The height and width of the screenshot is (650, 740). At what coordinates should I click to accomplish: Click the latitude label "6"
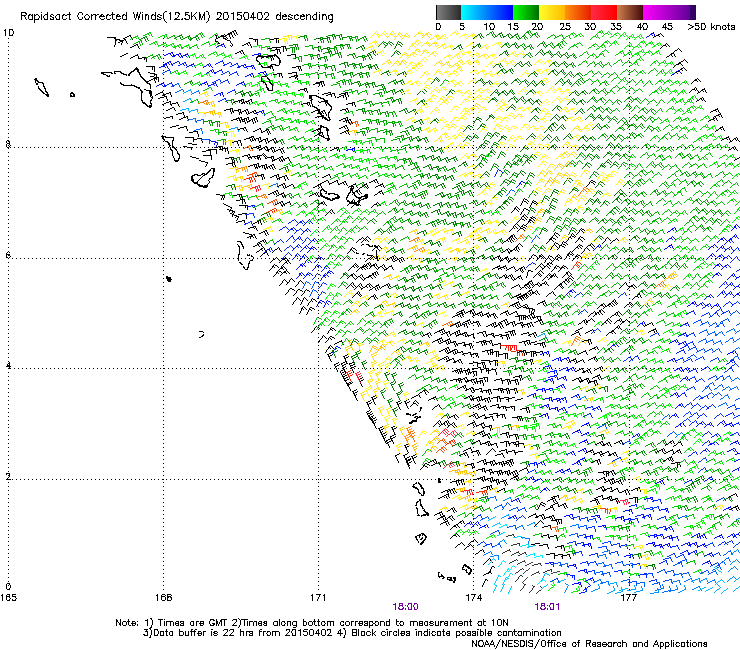(x=8, y=255)
